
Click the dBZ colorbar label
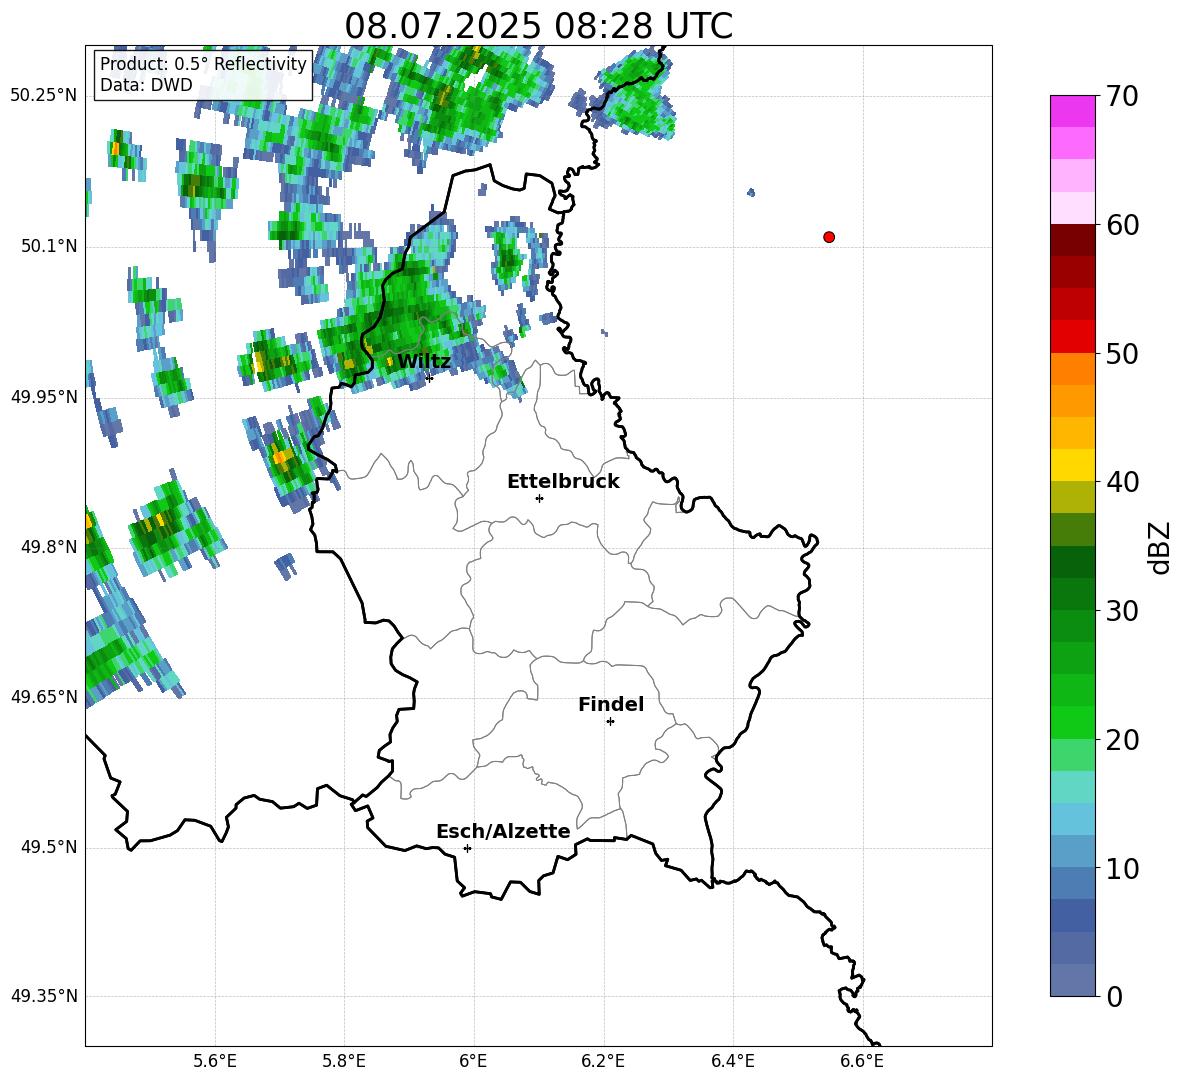point(1161,547)
